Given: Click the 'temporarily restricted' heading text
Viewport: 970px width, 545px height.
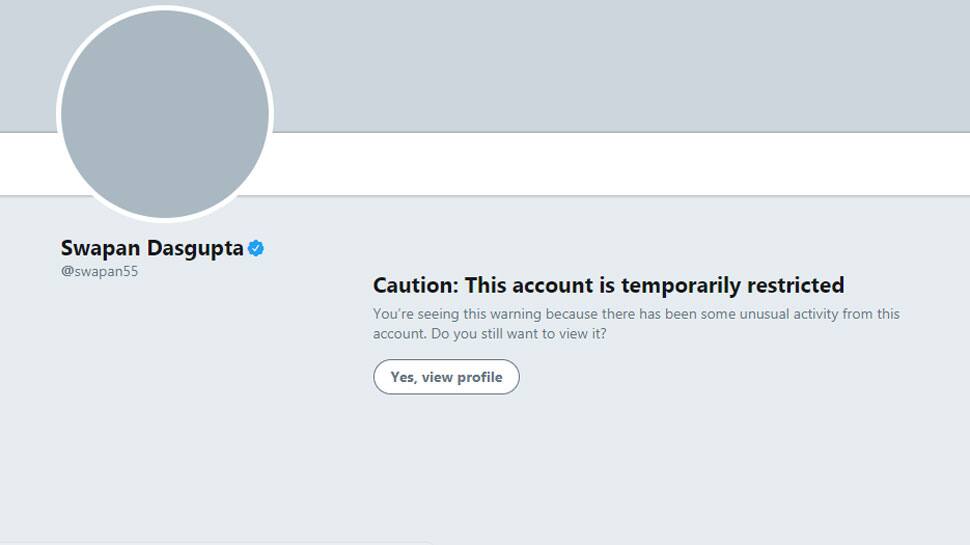Looking at the screenshot, I should [732, 285].
